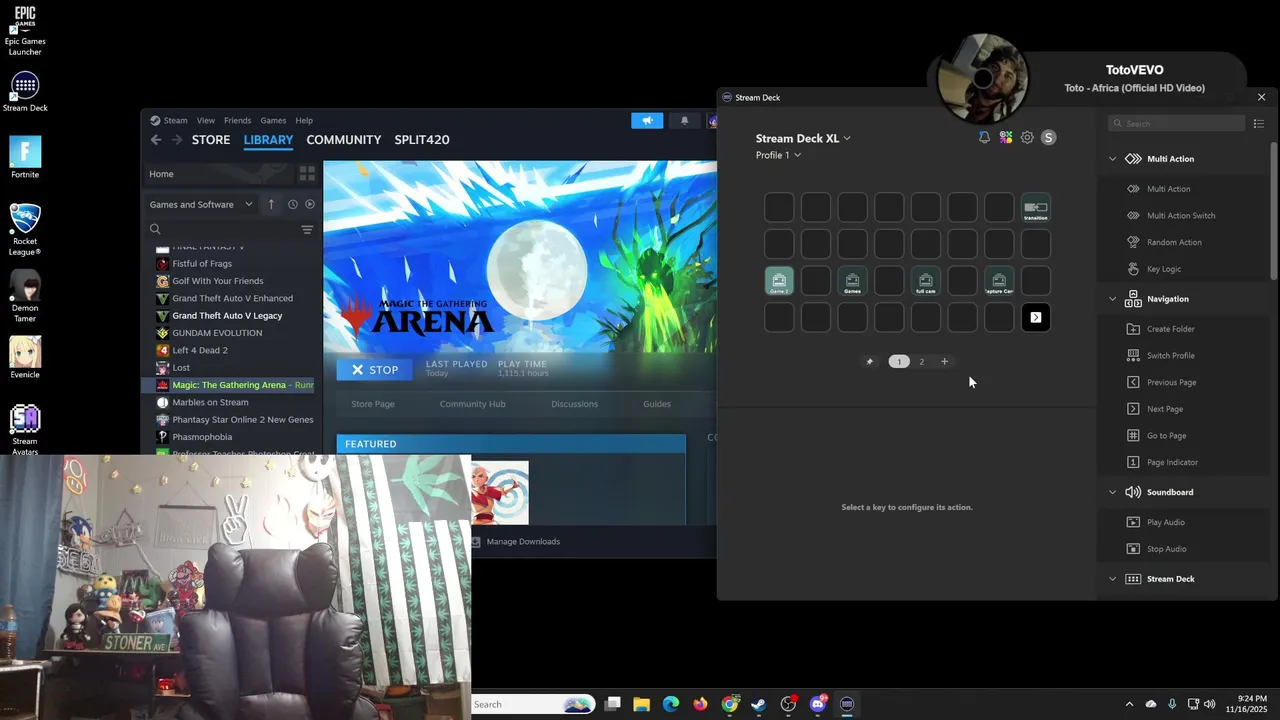This screenshot has height=720, width=1280.
Task: Collapse the Soundboard category
Action: [1113, 492]
